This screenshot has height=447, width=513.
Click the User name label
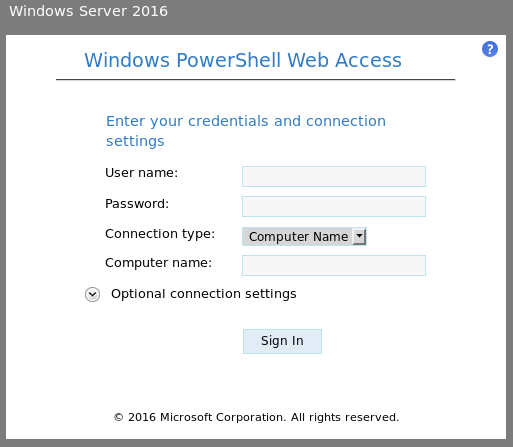[142, 173]
